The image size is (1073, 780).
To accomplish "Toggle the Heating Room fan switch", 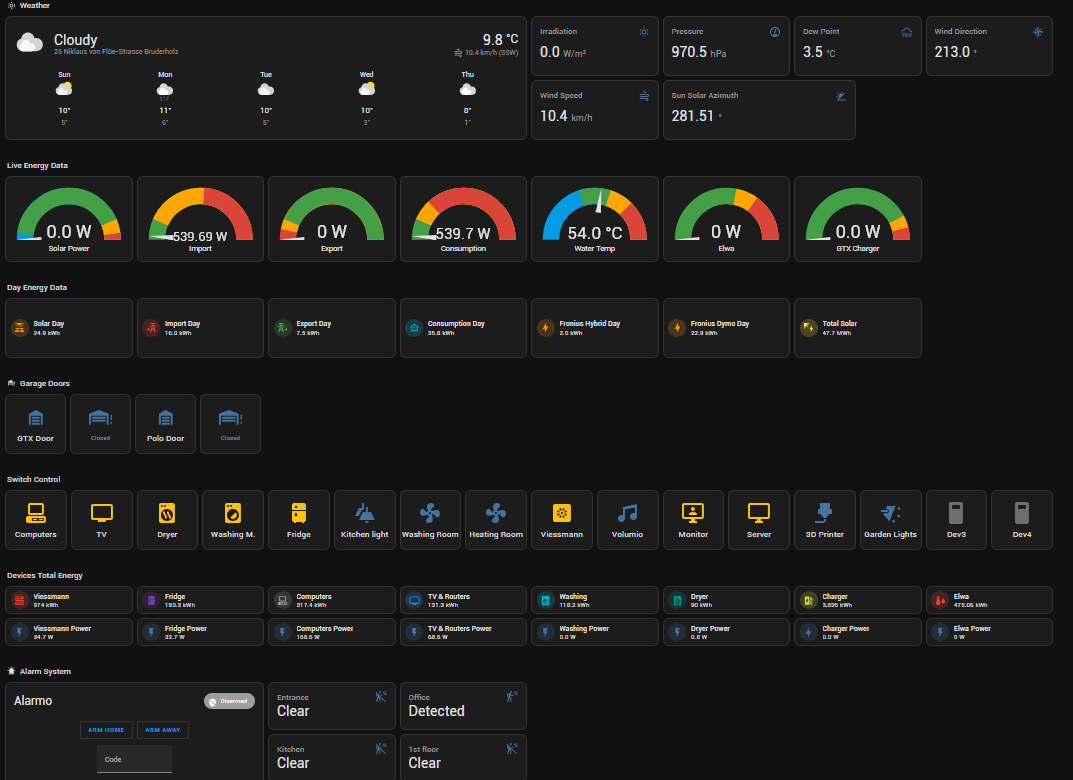I will (495, 519).
